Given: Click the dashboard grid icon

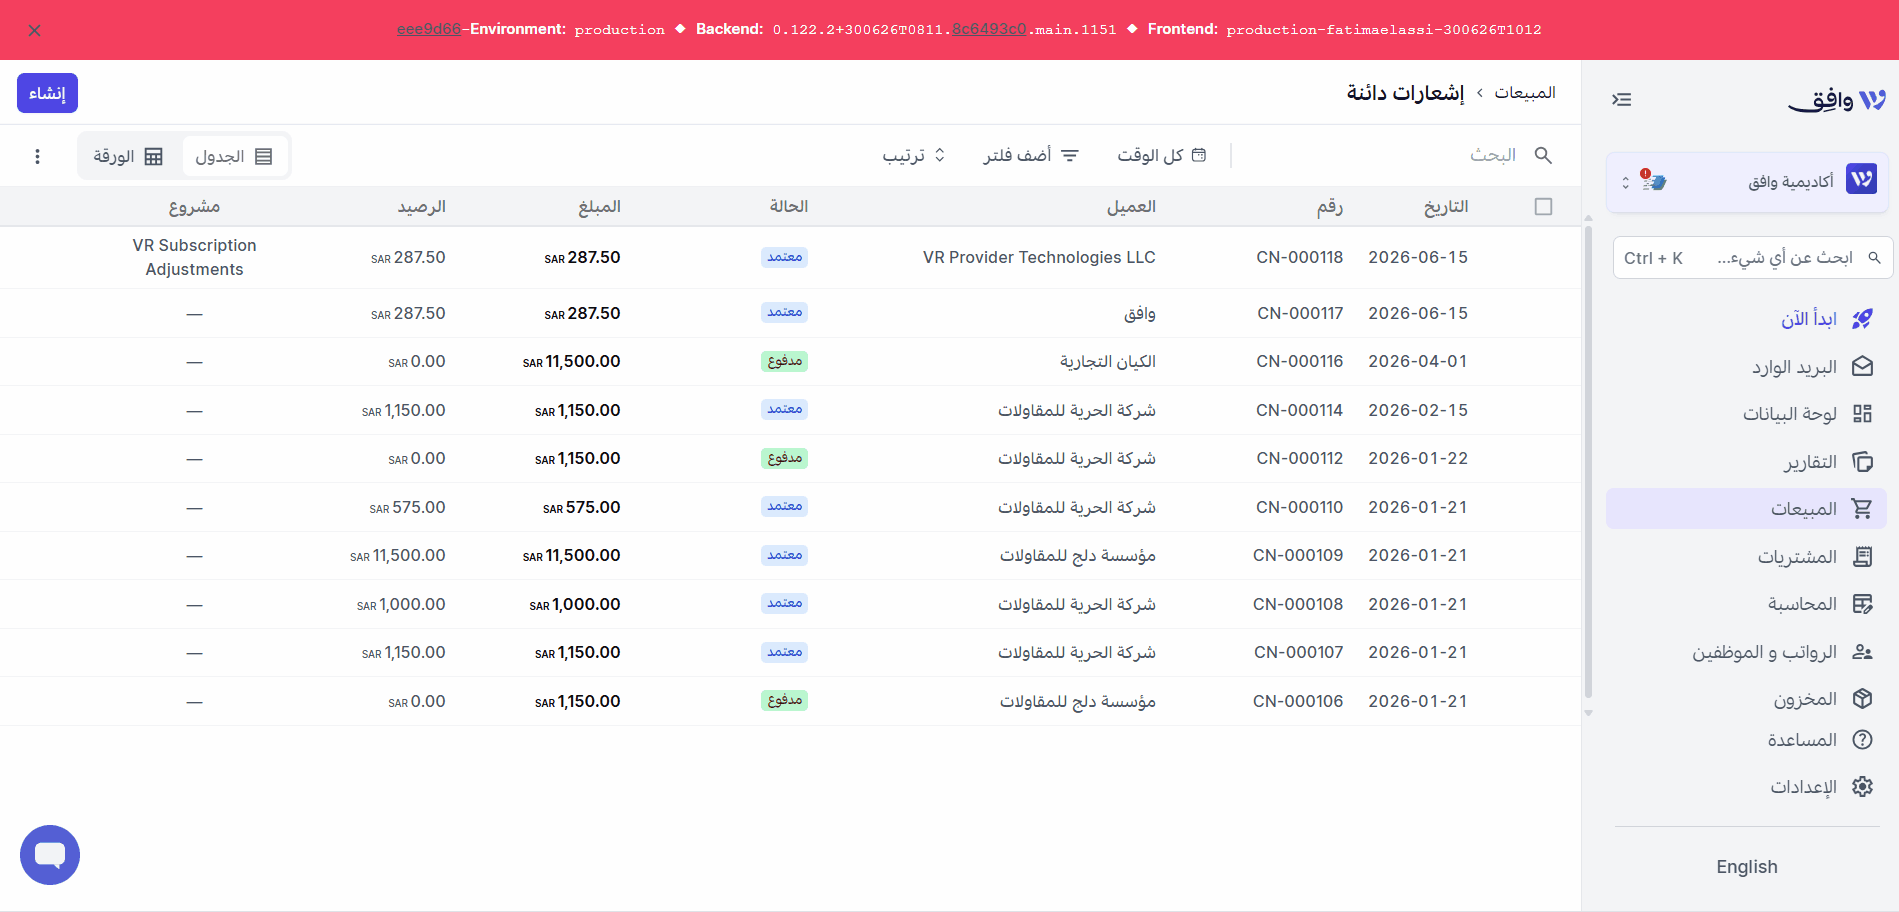Looking at the screenshot, I should click(x=1862, y=414).
